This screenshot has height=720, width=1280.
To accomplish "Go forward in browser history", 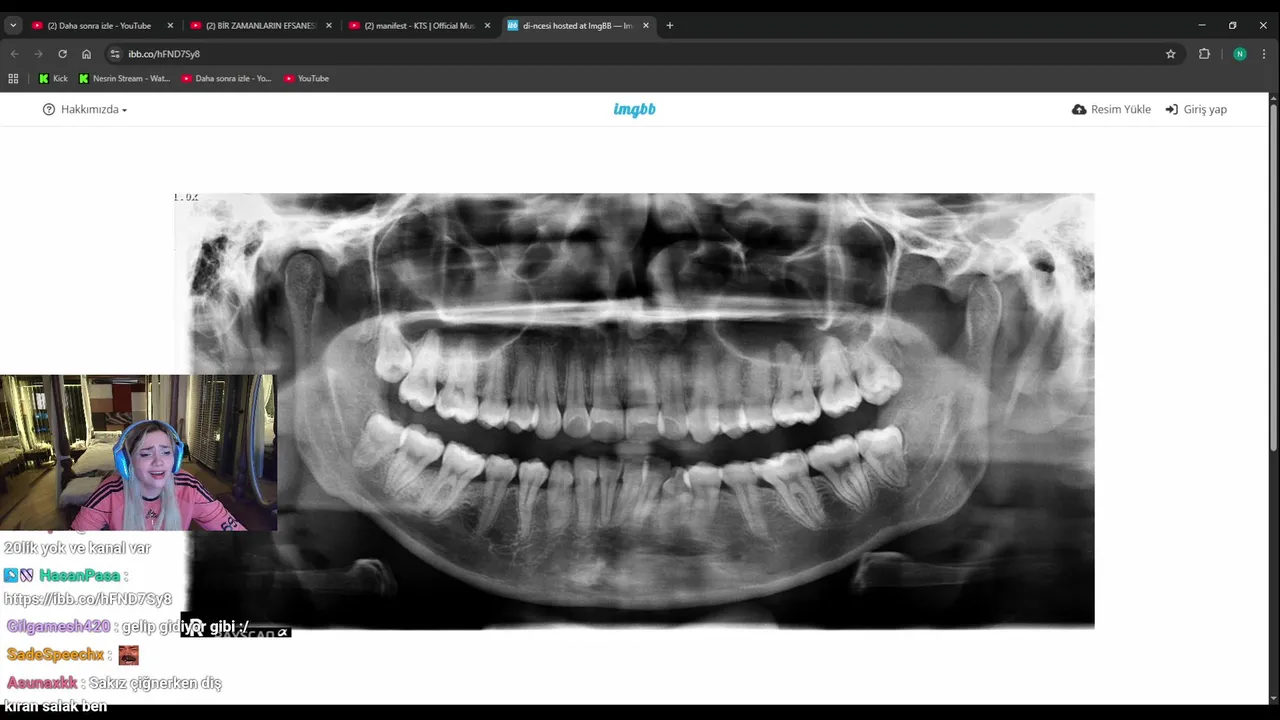I will pos(38,54).
